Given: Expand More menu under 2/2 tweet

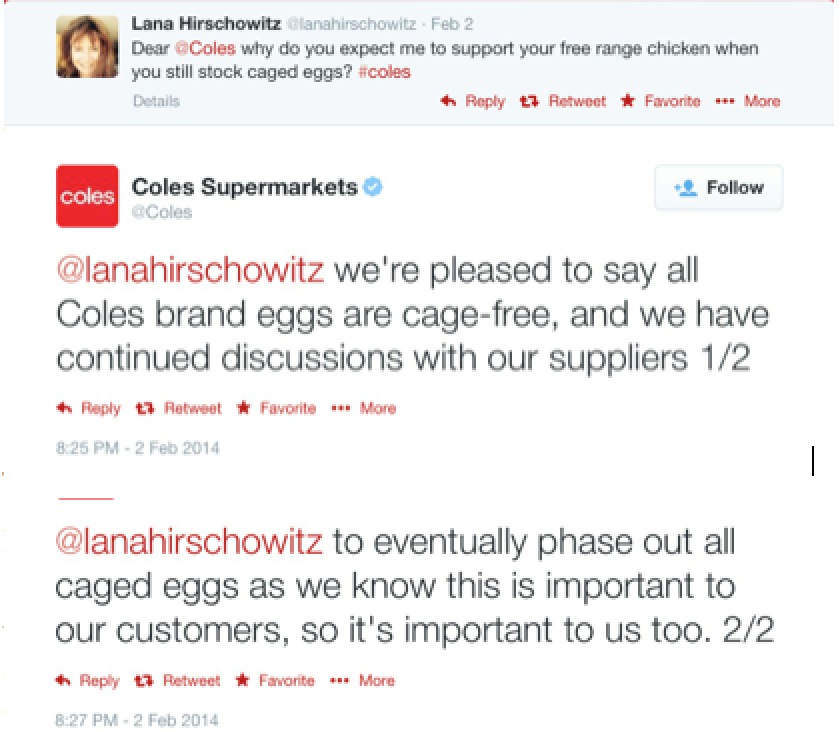Looking at the screenshot, I should click(x=363, y=681).
